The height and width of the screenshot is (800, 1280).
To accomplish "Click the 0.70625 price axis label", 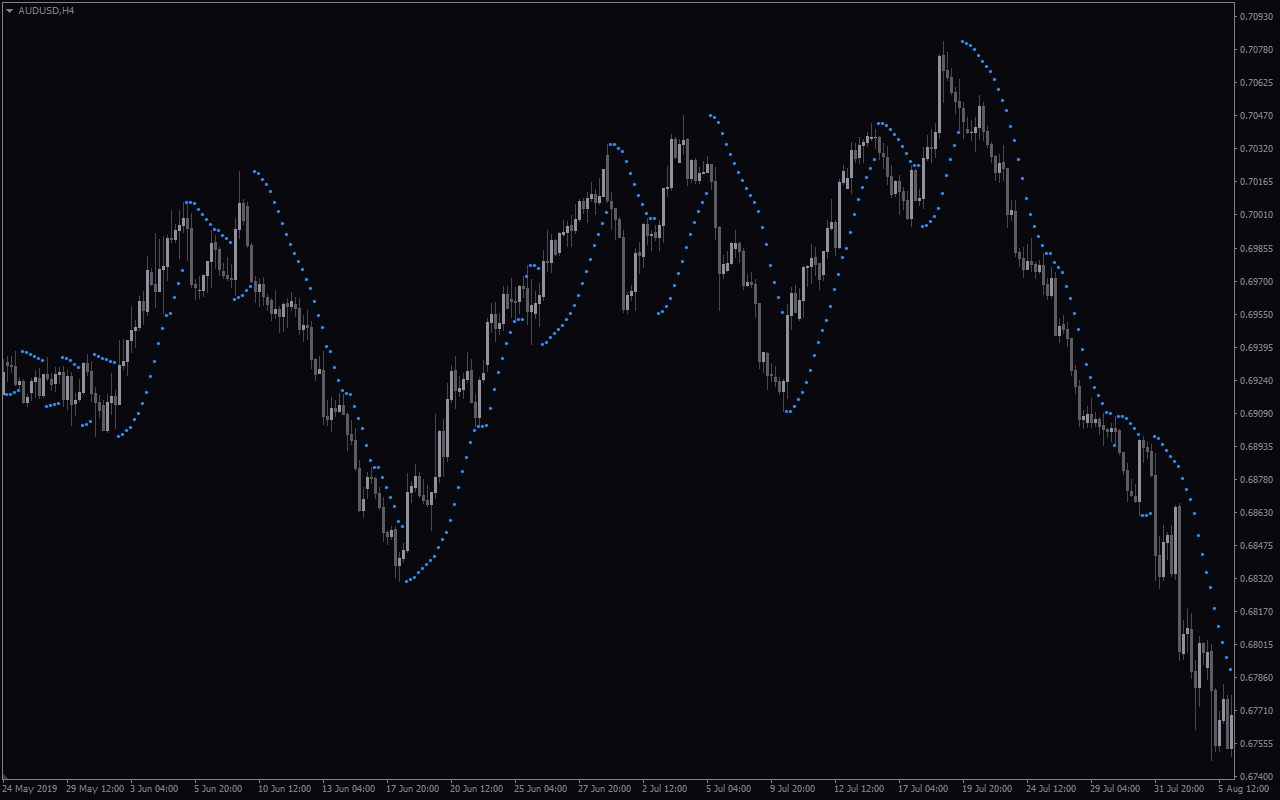I will click(1256, 82).
